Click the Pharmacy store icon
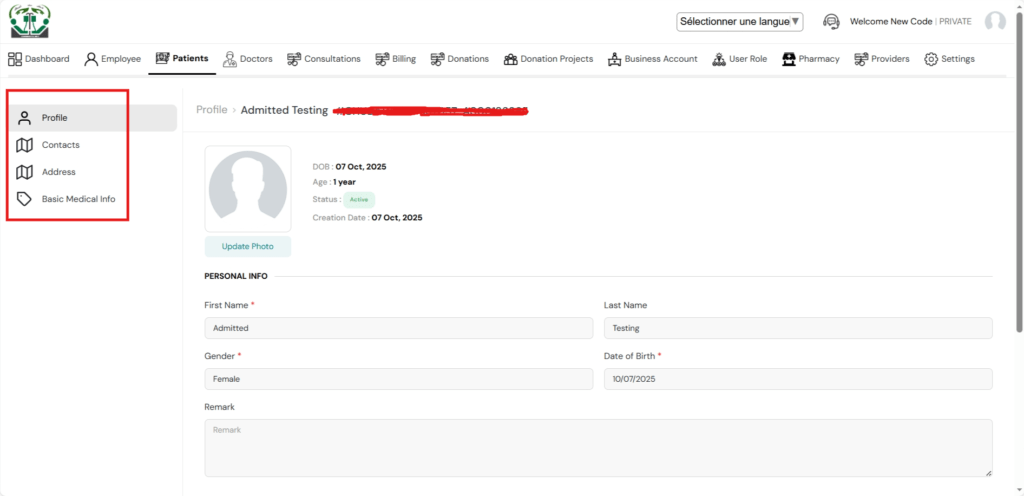1024x496 pixels. 789,59
